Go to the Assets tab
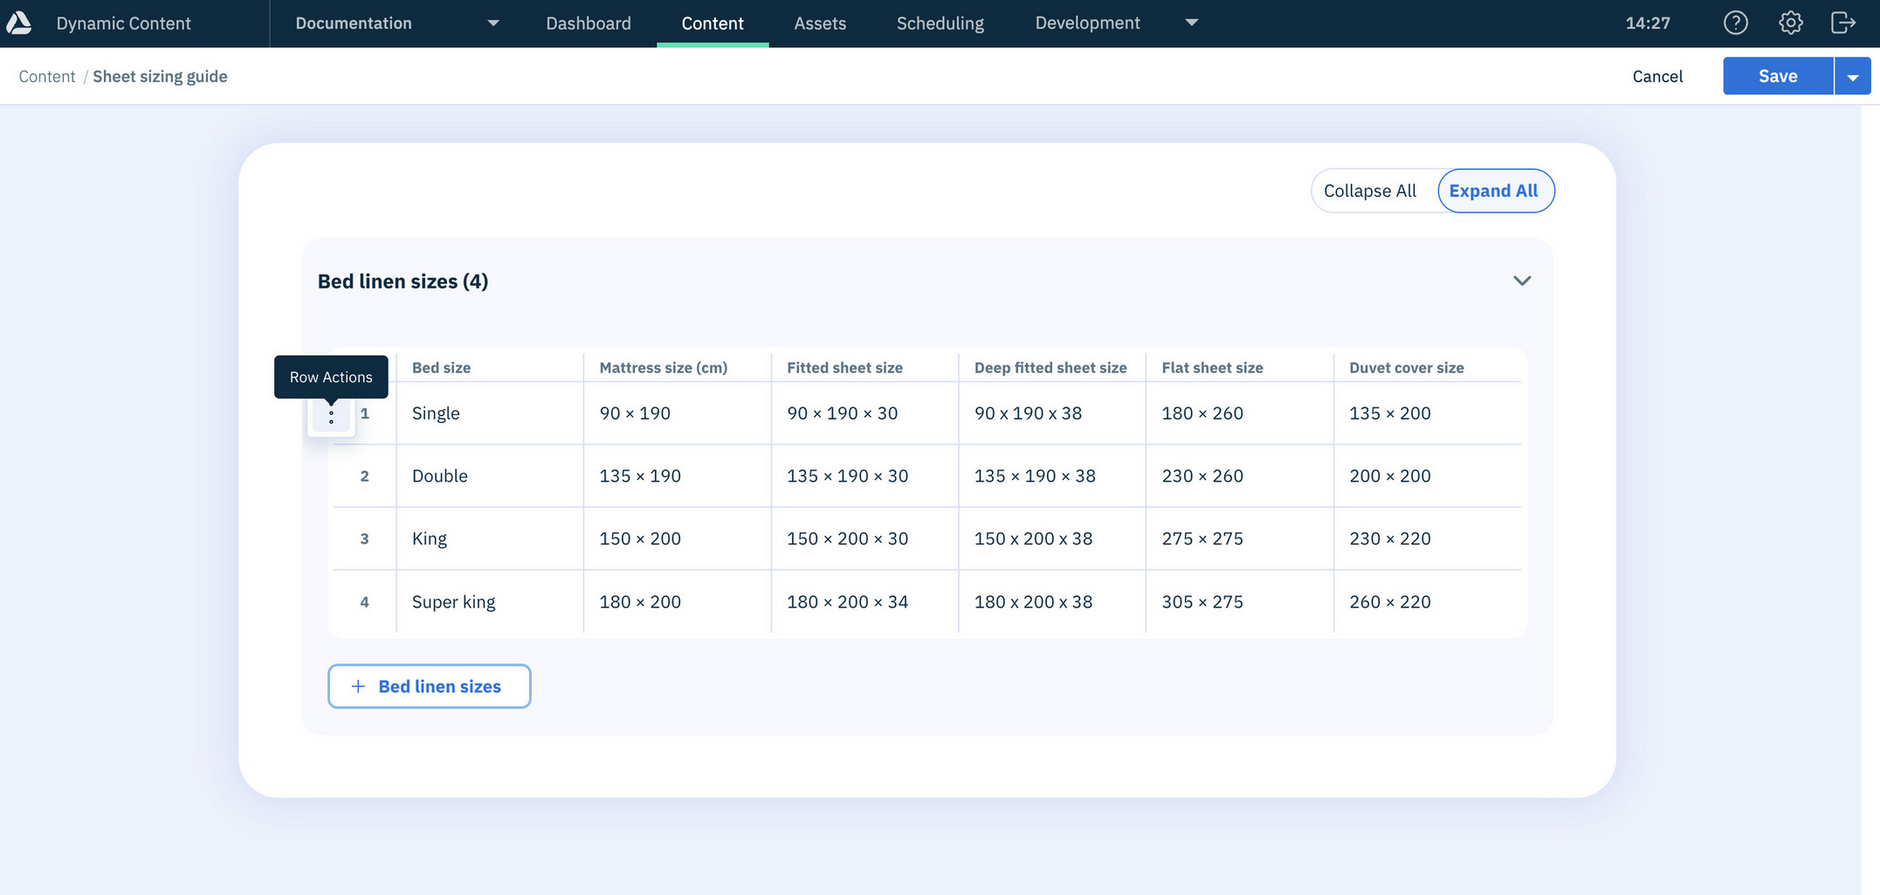Screen dimensions: 1880x895 (820, 23)
